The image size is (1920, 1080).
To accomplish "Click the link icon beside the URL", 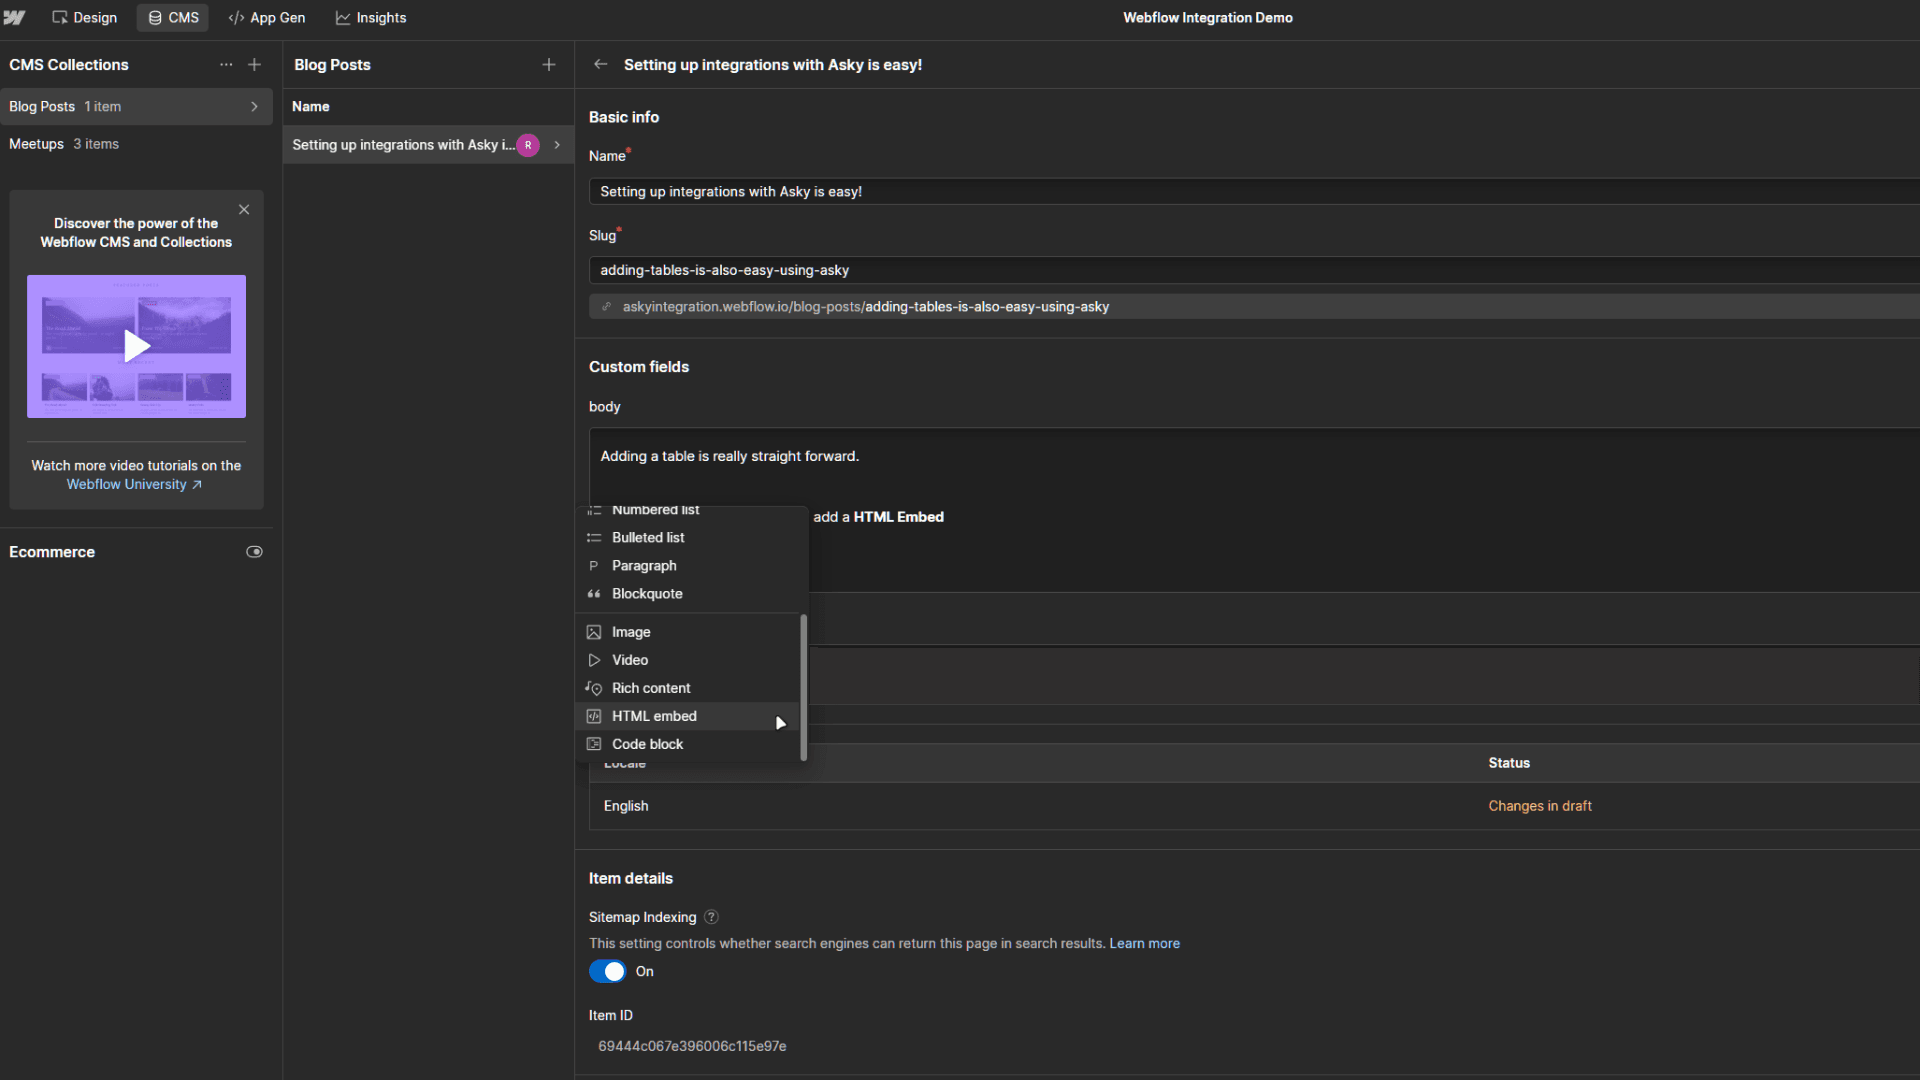I will point(606,307).
